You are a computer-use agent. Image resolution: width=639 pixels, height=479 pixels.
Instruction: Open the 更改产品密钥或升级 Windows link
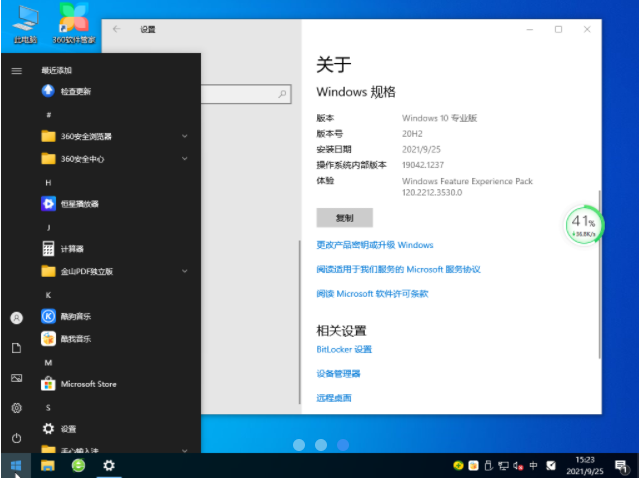(x=375, y=245)
